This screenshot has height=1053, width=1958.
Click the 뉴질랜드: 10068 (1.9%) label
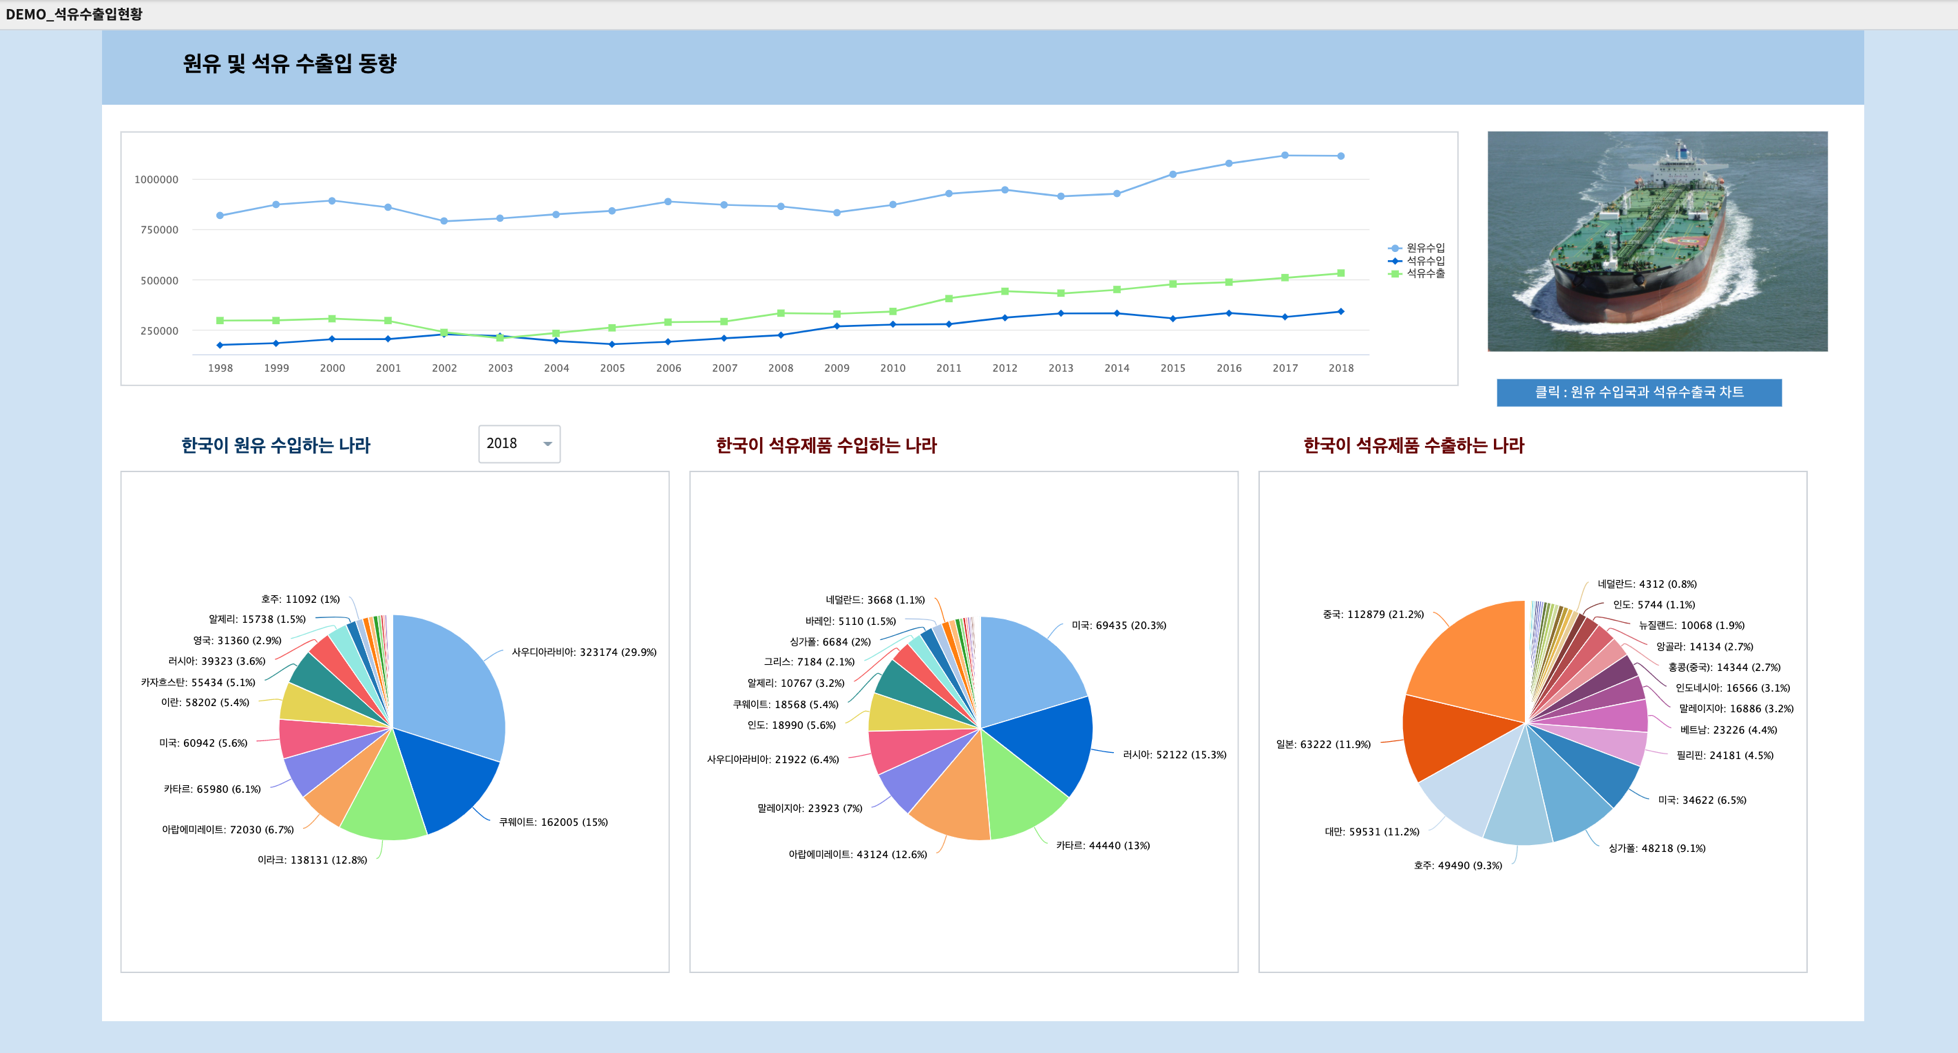1691,626
